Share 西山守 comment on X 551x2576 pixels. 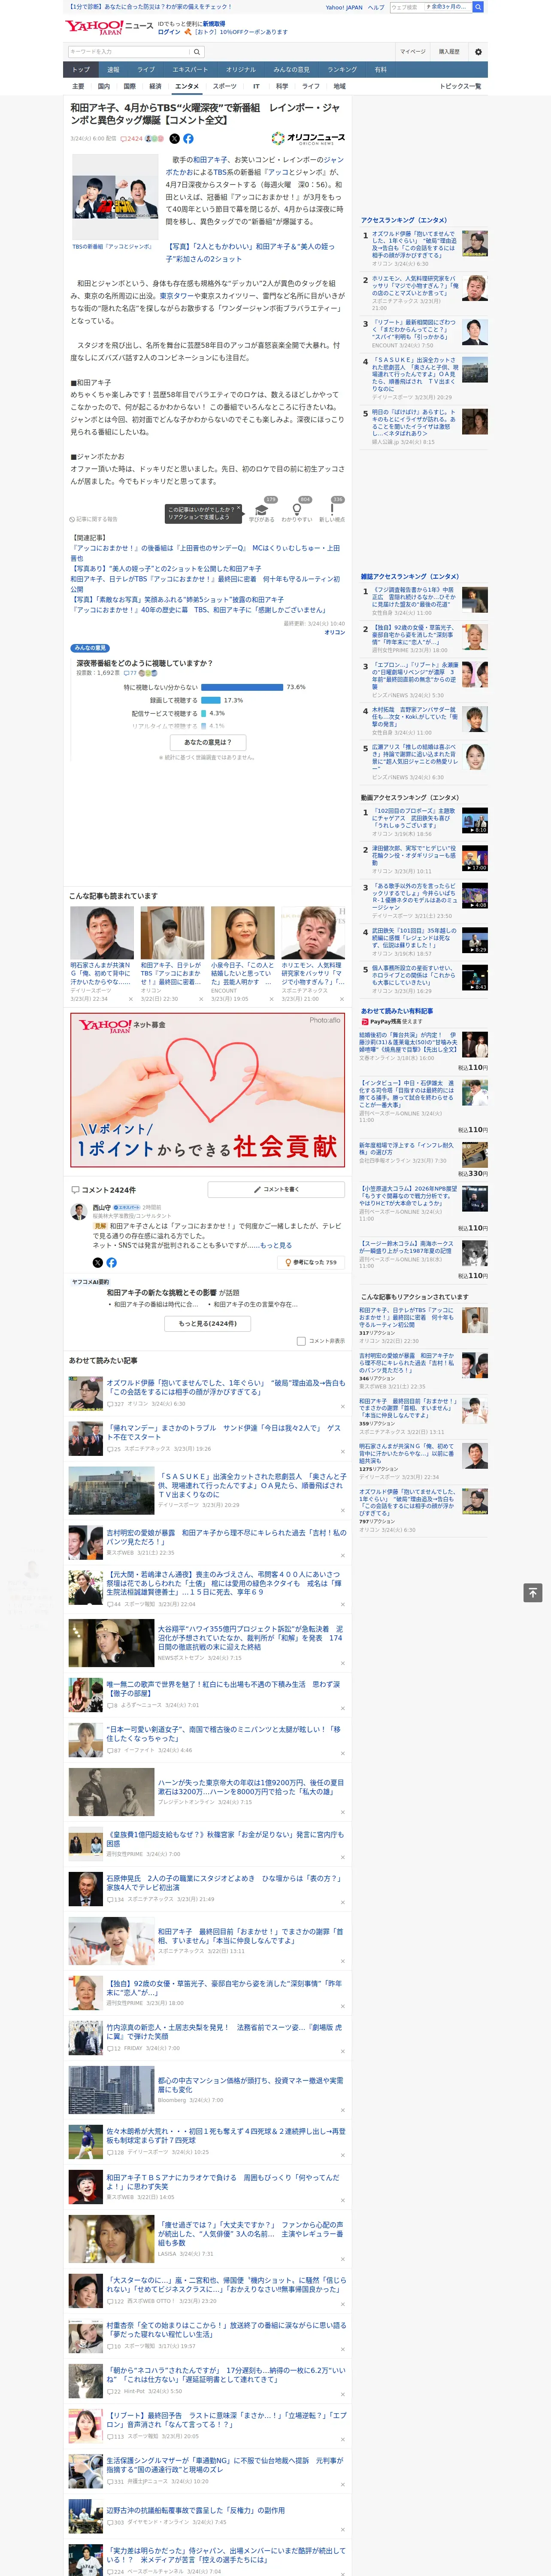[x=98, y=1263]
